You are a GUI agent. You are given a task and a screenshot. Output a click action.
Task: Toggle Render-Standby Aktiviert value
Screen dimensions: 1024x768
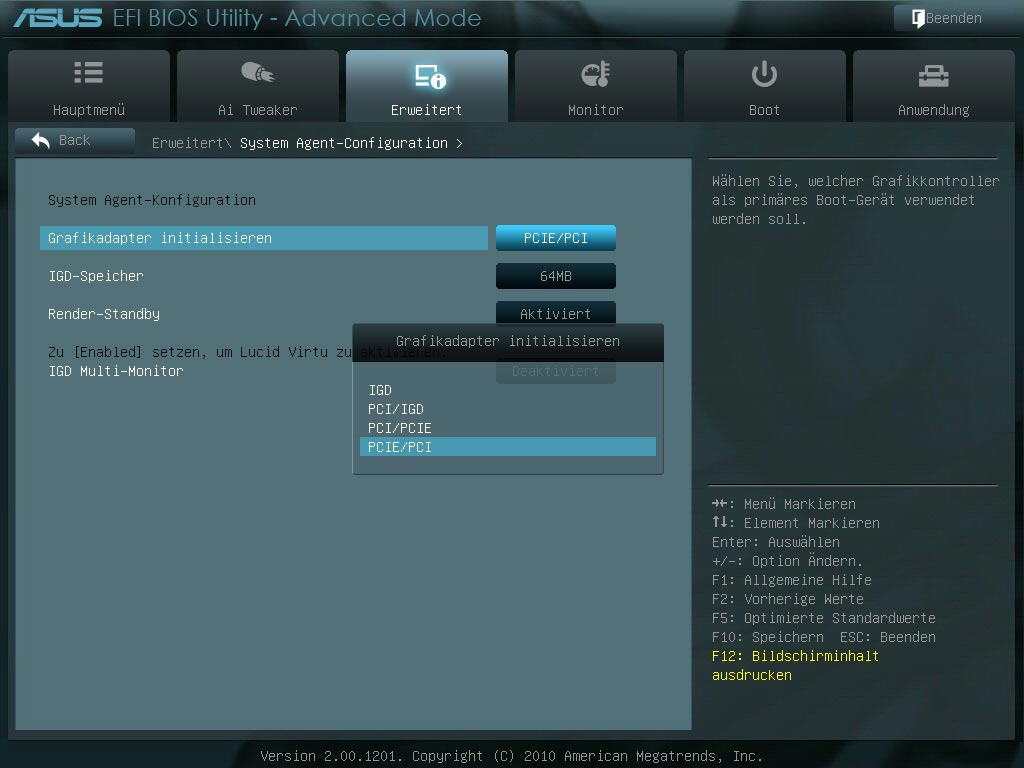[x=555, y=313]
